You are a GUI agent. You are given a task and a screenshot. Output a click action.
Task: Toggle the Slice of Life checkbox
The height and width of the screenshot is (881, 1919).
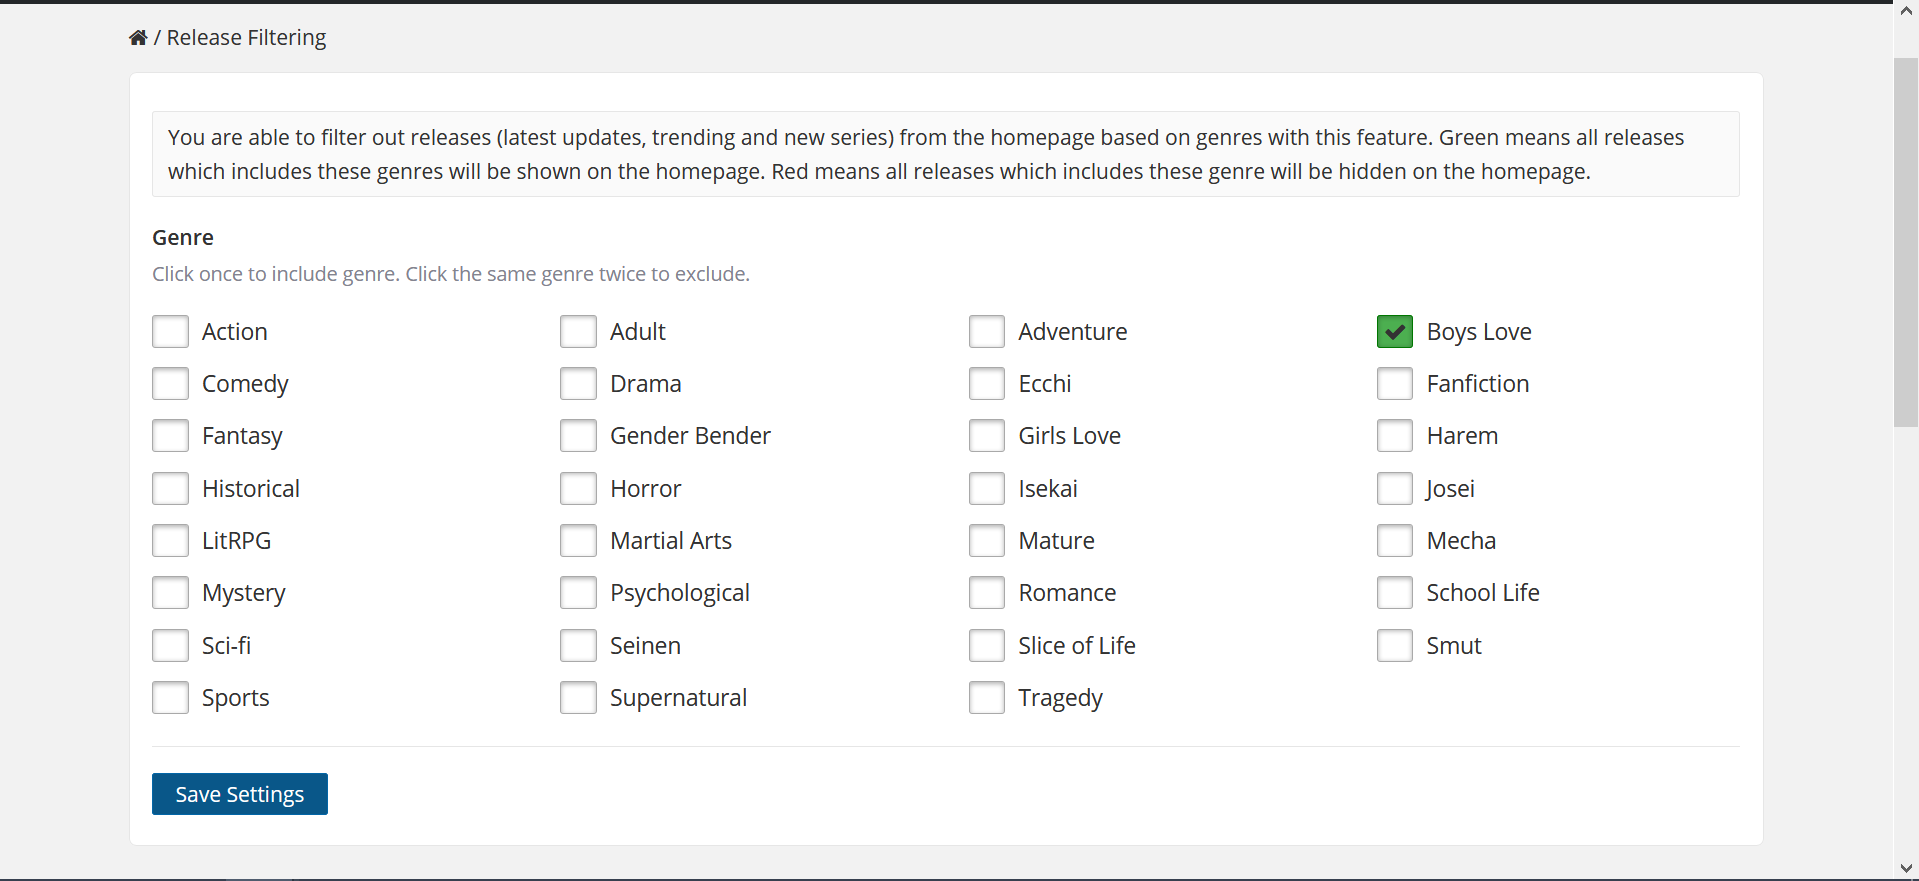[986, 646]
